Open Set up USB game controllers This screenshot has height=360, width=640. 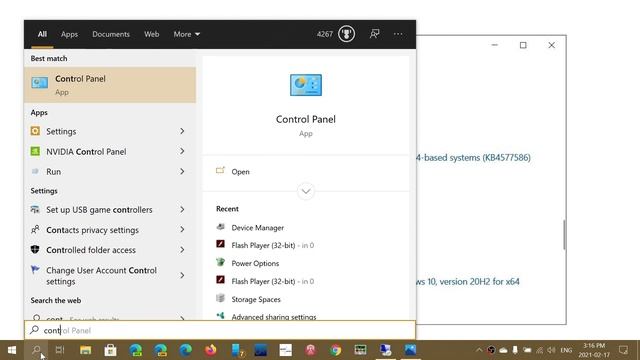tap(98, 209)
